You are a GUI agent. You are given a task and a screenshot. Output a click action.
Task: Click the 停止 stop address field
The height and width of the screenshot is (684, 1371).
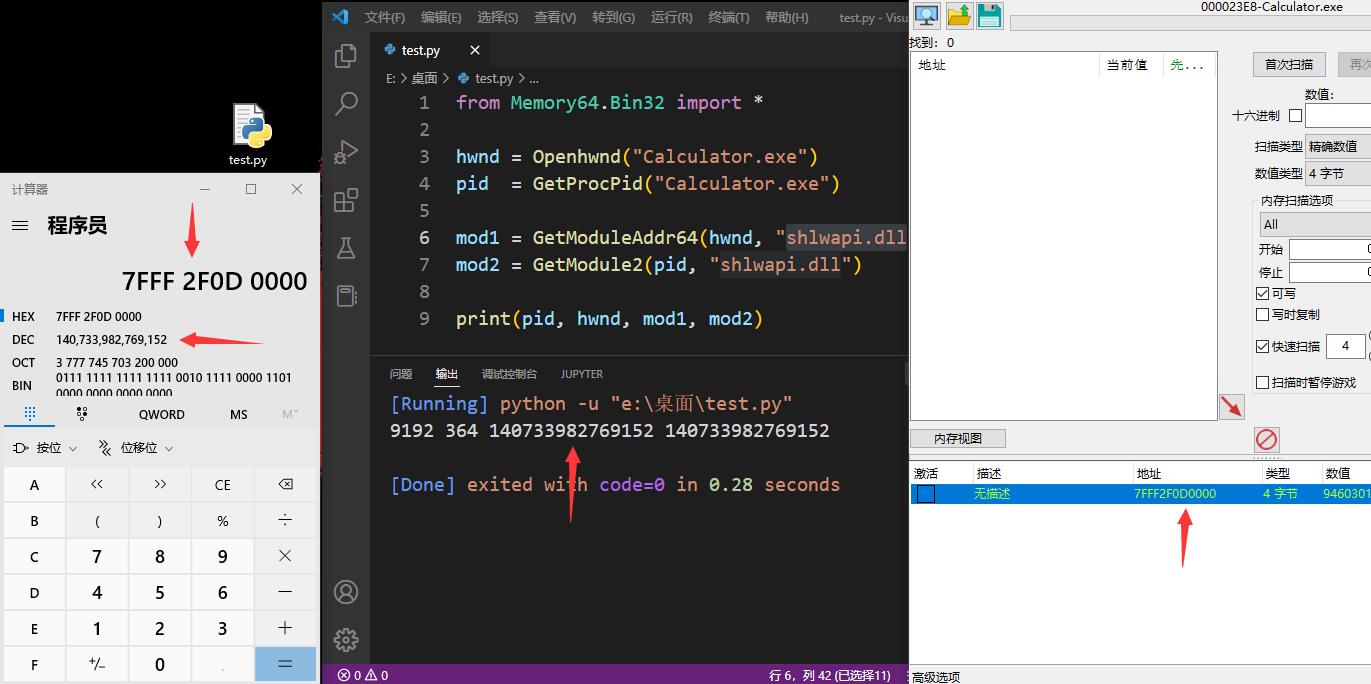(1330, 272)
